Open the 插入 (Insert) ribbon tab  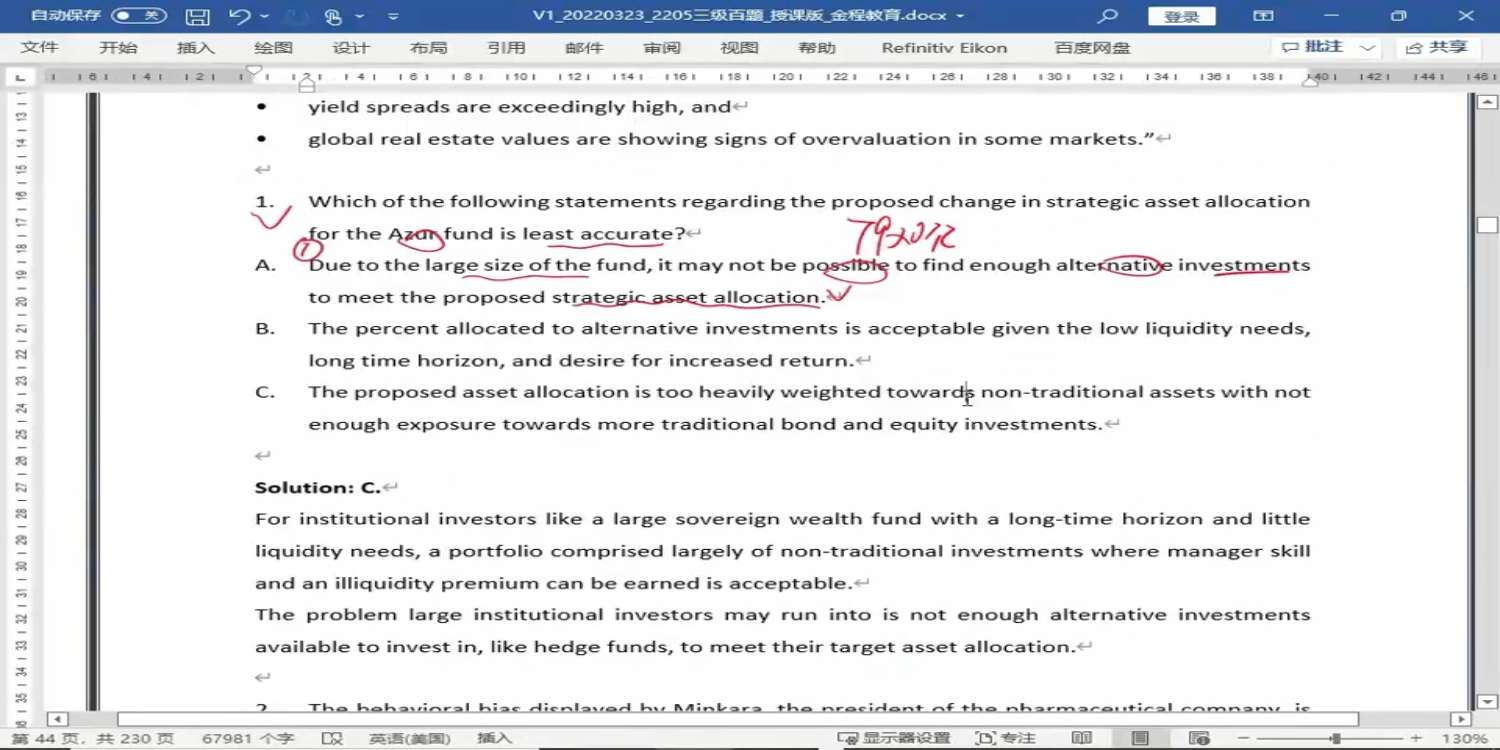[195, 48]
